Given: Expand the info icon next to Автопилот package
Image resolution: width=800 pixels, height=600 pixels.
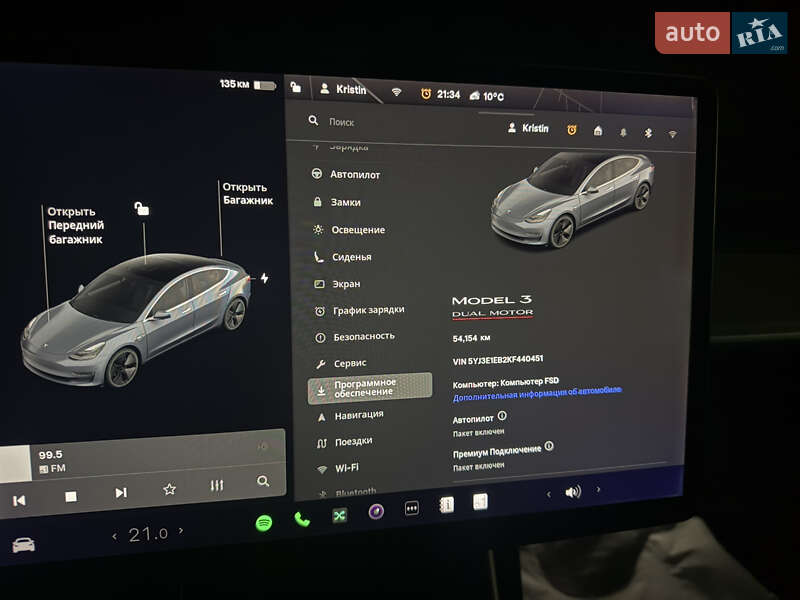Looking at the screenshot, I should click(x=501, y=417).
